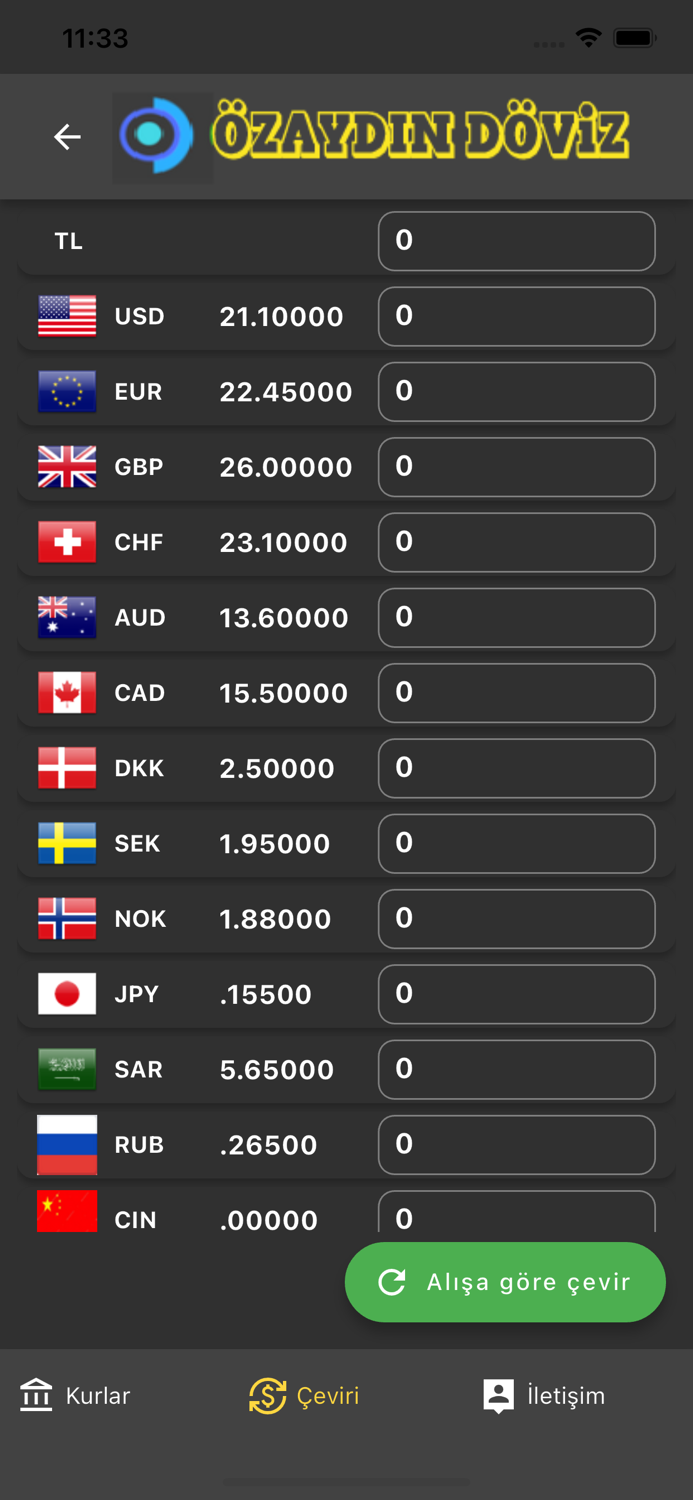Tap the GBP amount input field
693x1500 pixels.
point(516,467)
